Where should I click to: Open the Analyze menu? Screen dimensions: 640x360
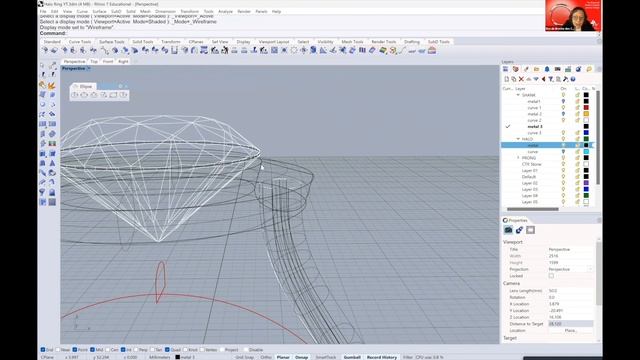(225, 11)
